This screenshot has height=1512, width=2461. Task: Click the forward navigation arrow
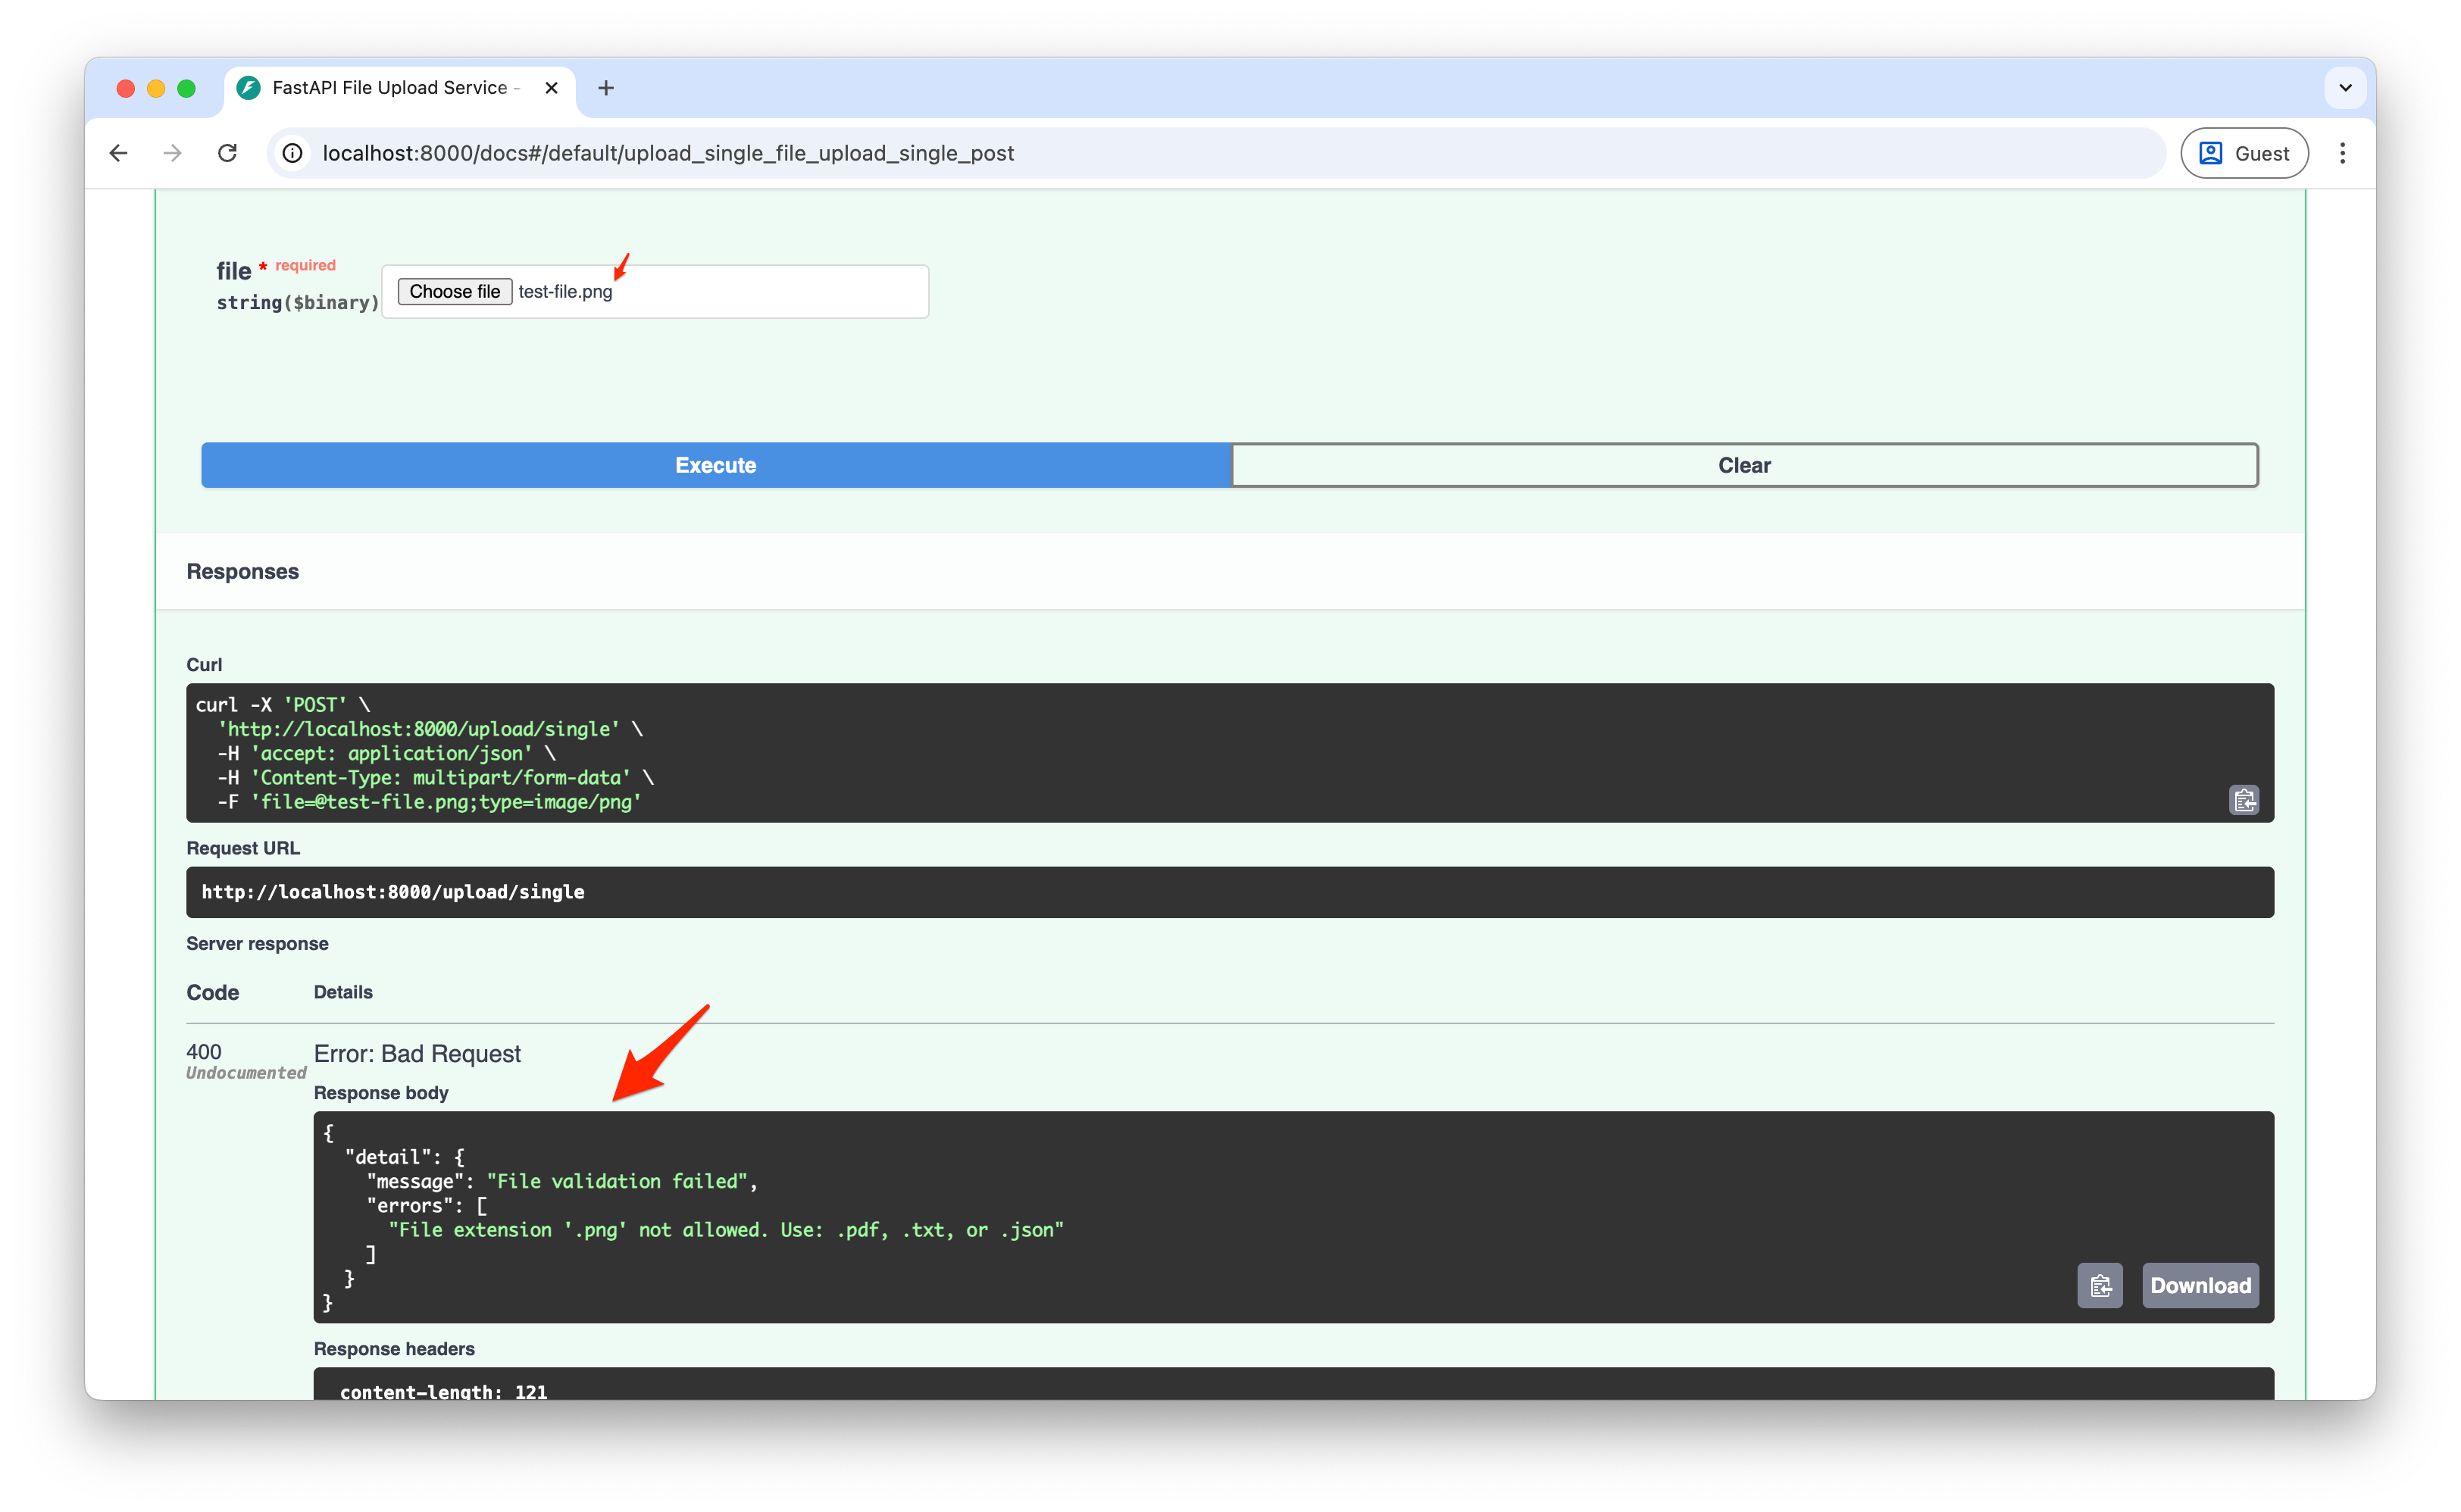pyautogui.click(x=171, y=153)
